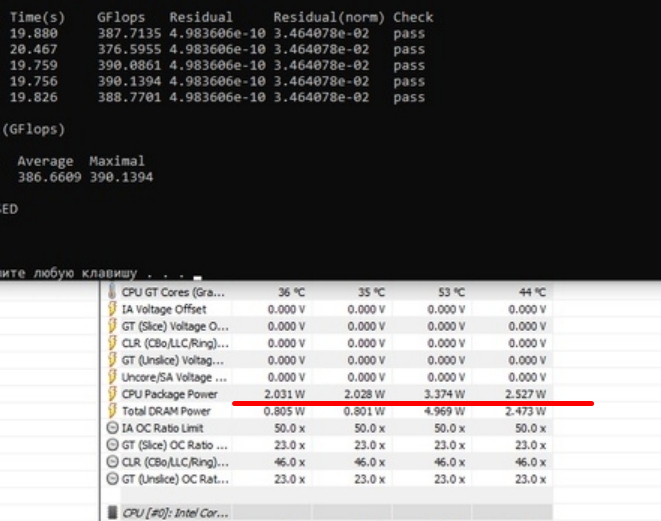Click the 0.805 W Total DRAM Power value
661x521 pixels.
(x=285, y=411)
